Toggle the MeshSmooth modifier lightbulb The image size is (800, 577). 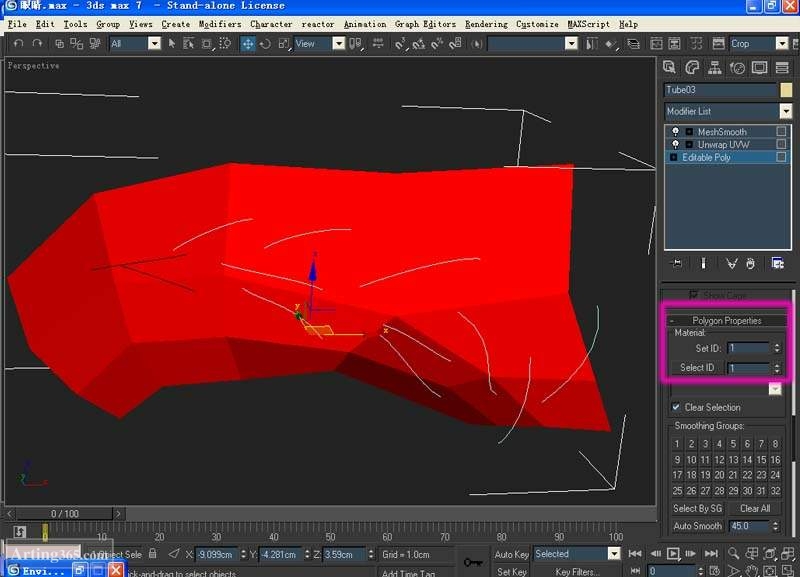676,132
